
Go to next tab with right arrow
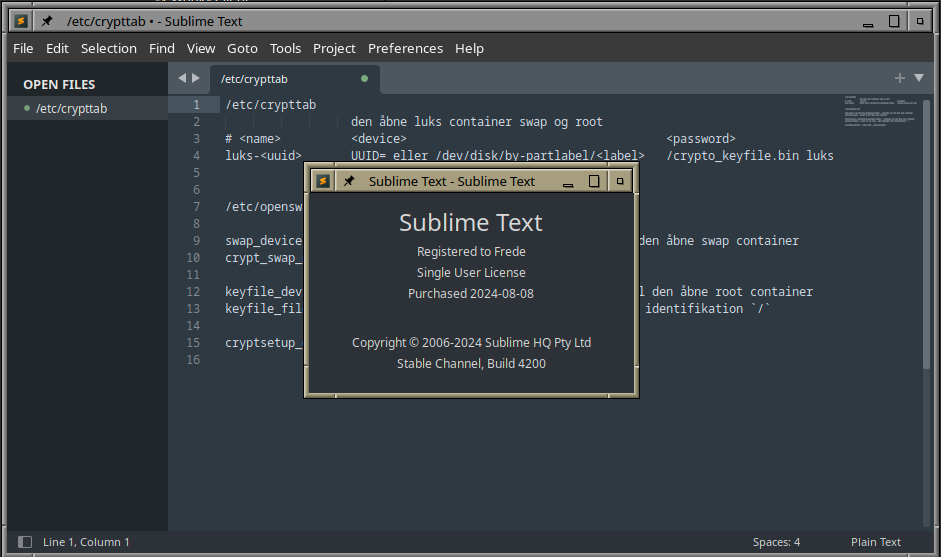click(196, 78)
